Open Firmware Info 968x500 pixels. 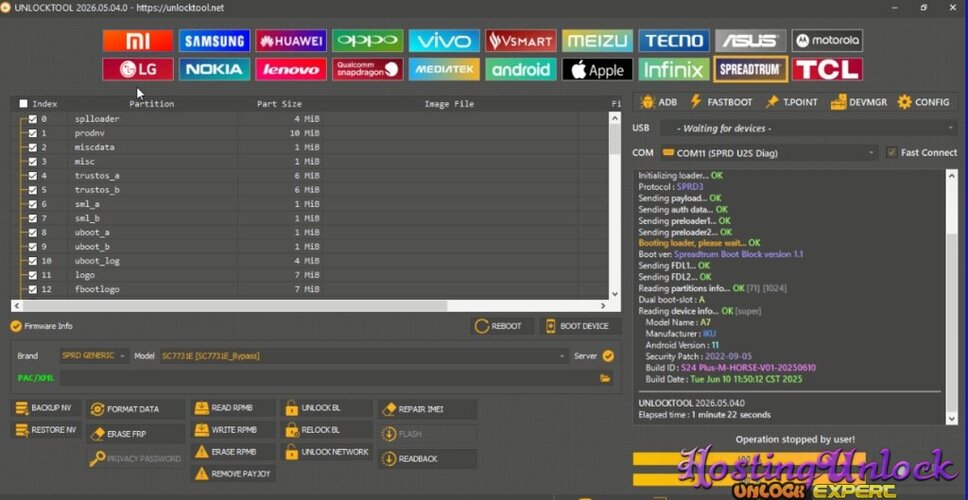(41, 326)
